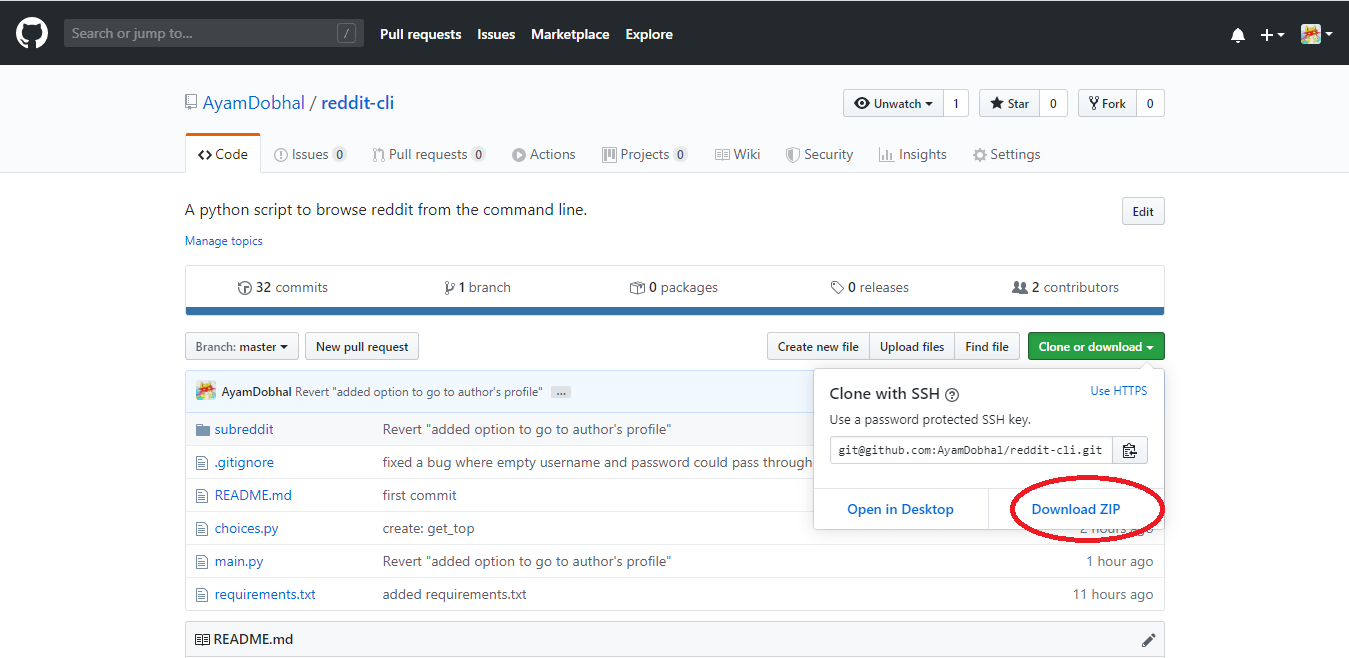Switch to the Actions tab
This screenshot has height=658, width=1349.
(x=544, y=154)
